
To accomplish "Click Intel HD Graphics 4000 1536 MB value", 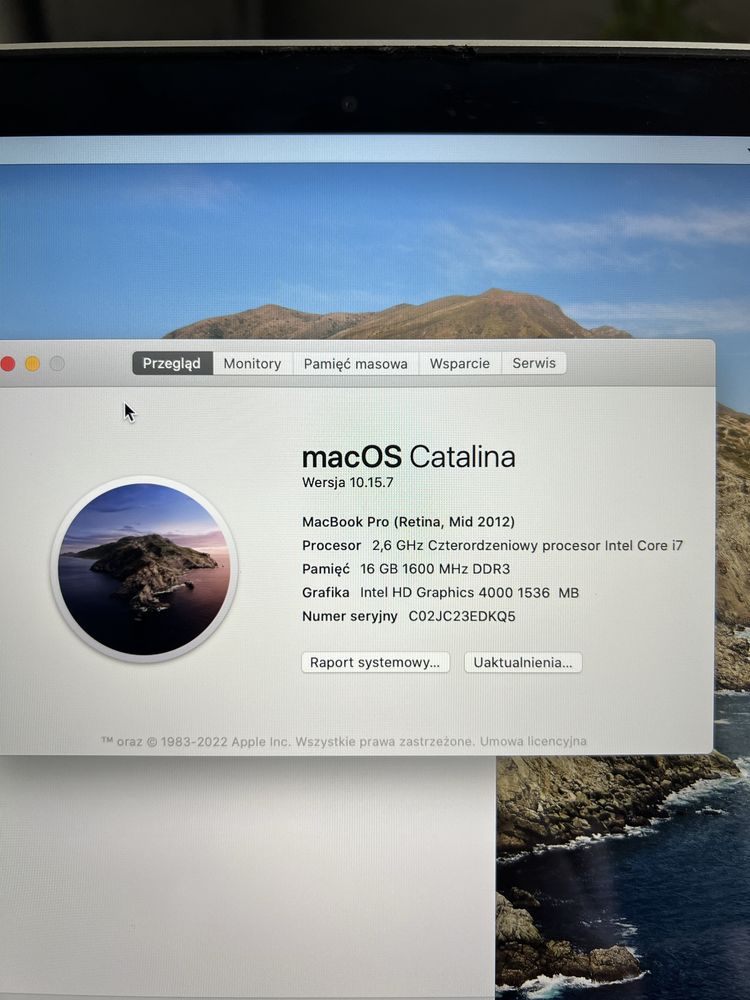I will pyautogui.click(x=469, y=592).
